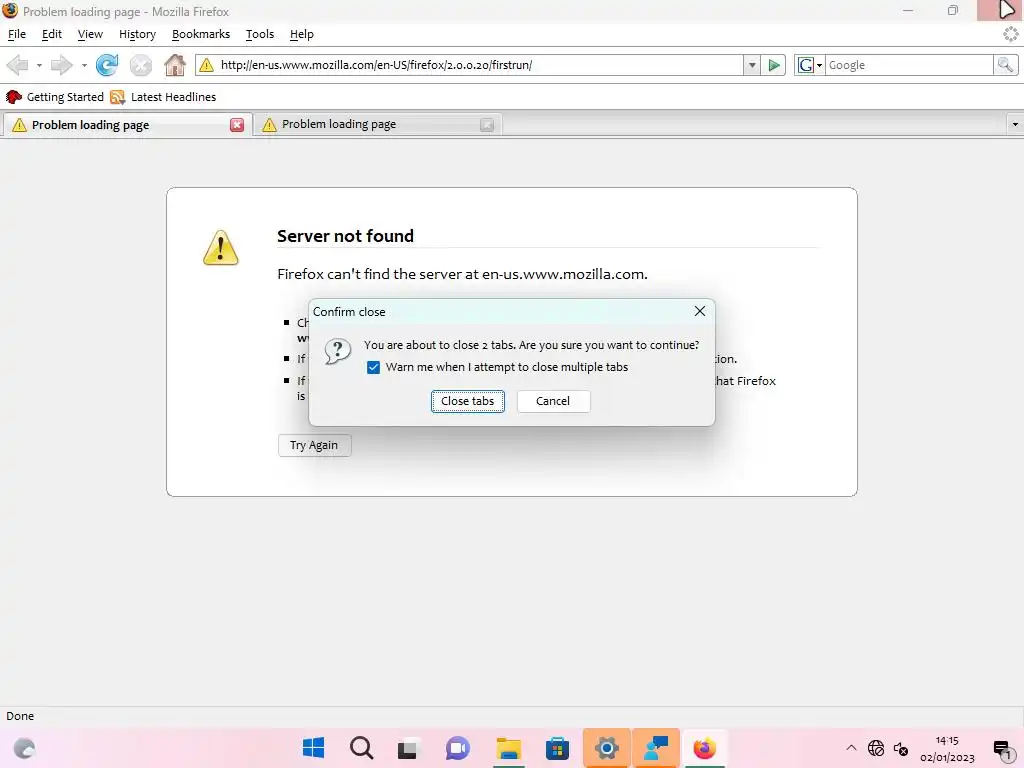Viewport: 1024px width, 768px height.
Task: Click Cancel in the Confirm close dialog
Action: pyautogui.click(x=553, y=401)
